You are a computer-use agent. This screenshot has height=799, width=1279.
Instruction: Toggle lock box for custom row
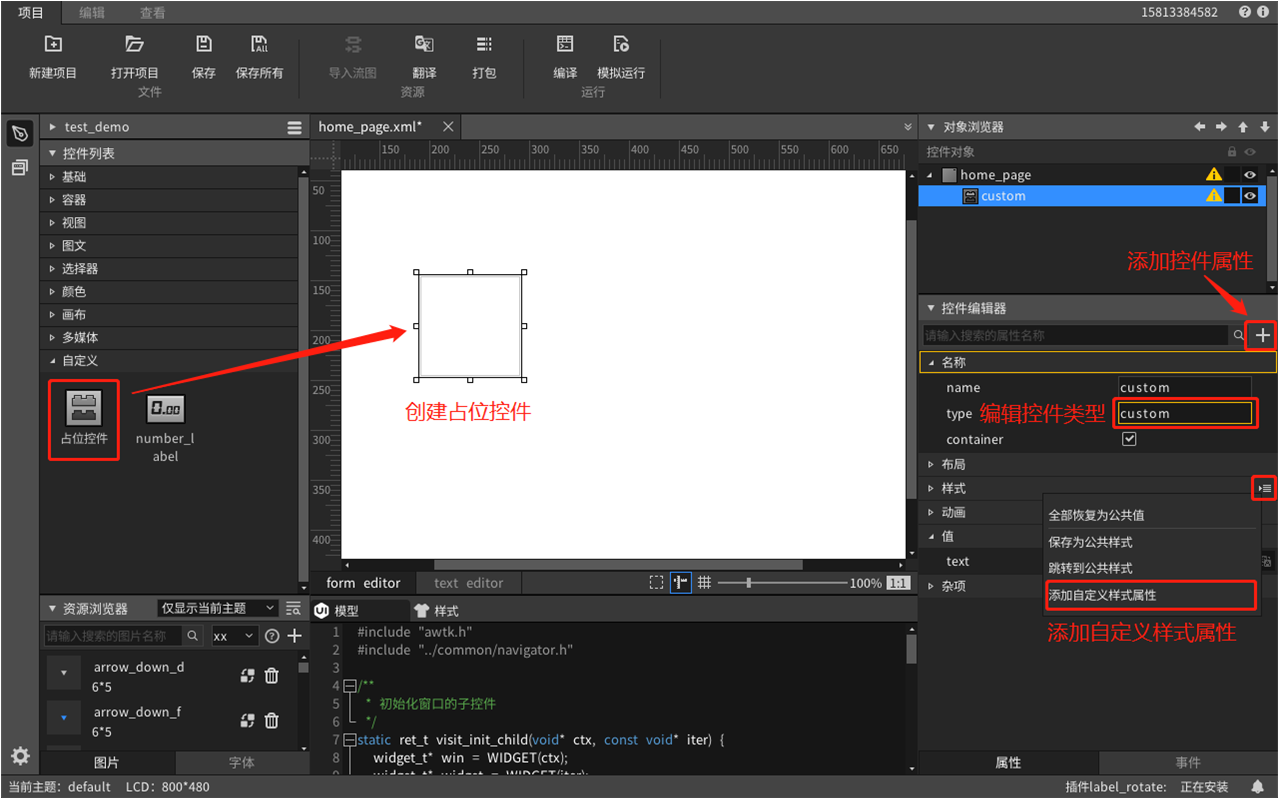[x=1232, y=196]
